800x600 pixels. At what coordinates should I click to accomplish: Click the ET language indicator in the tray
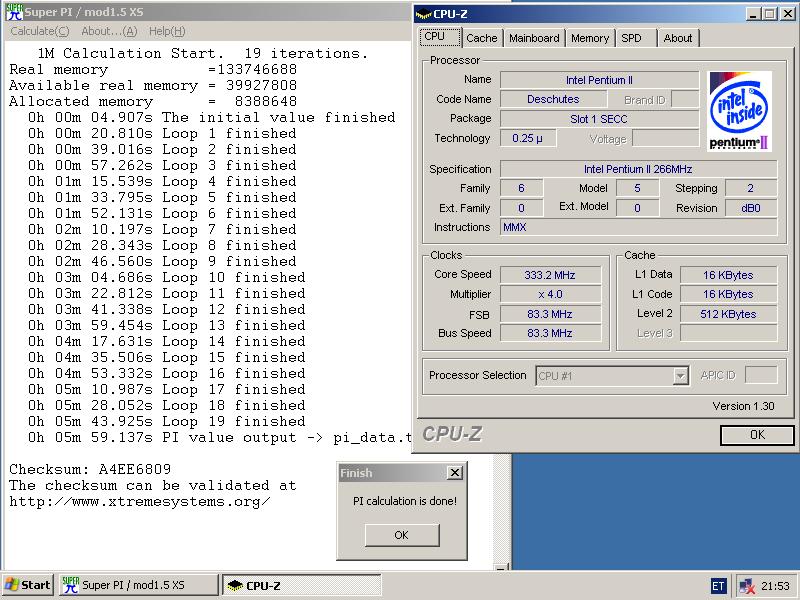[718, 586]
